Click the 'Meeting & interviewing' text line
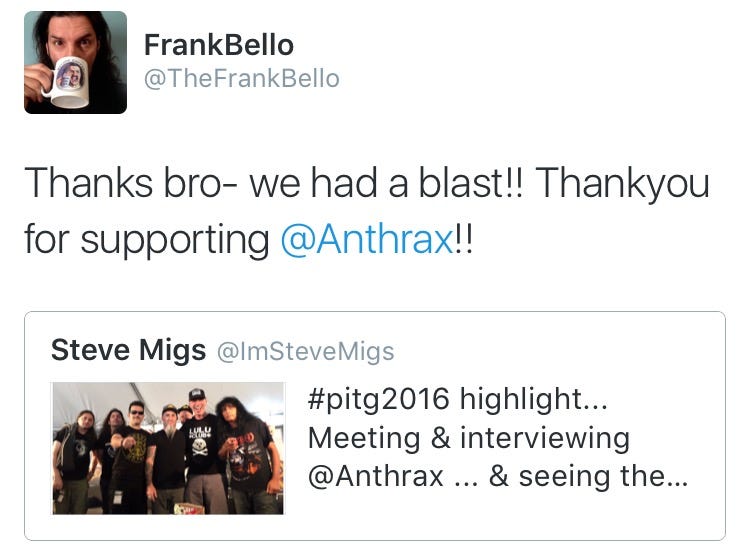 469,438
